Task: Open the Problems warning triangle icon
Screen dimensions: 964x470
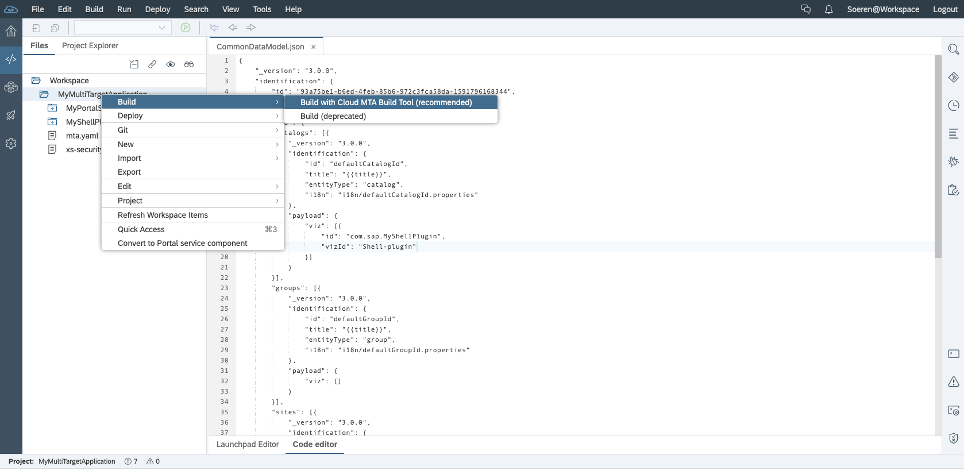Action: 953,382
